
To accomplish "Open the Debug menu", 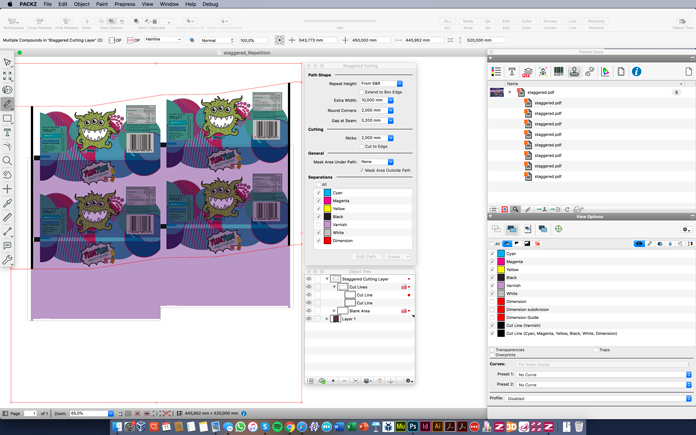I will (x=210, y=4).
